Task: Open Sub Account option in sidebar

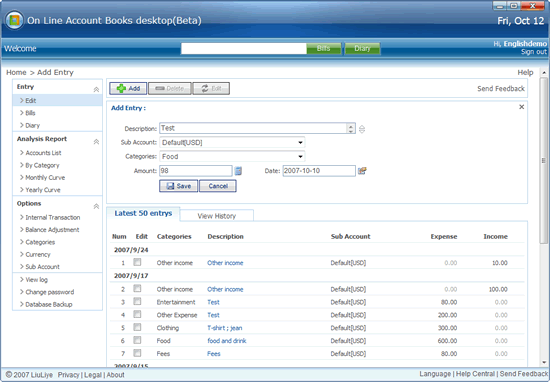Action: point(42,267)
